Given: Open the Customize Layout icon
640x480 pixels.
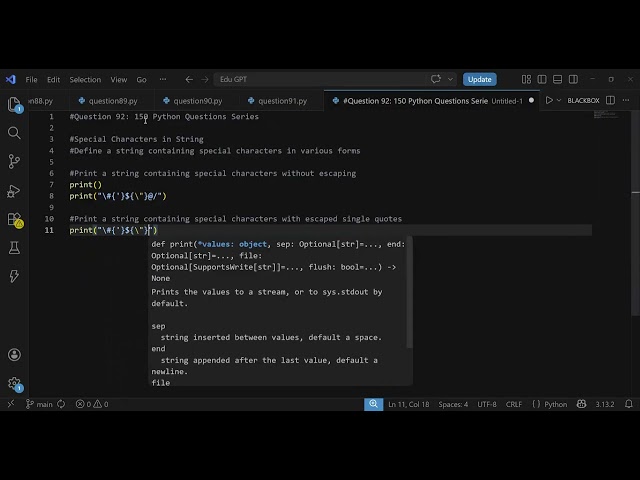Looking at the screenshot, I should coord(527,79).
